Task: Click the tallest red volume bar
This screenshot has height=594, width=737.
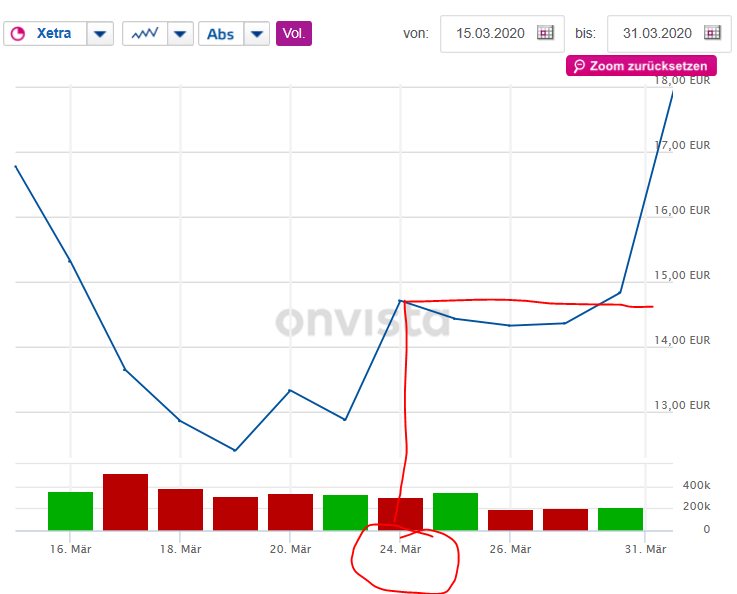Action: [125, 502]
